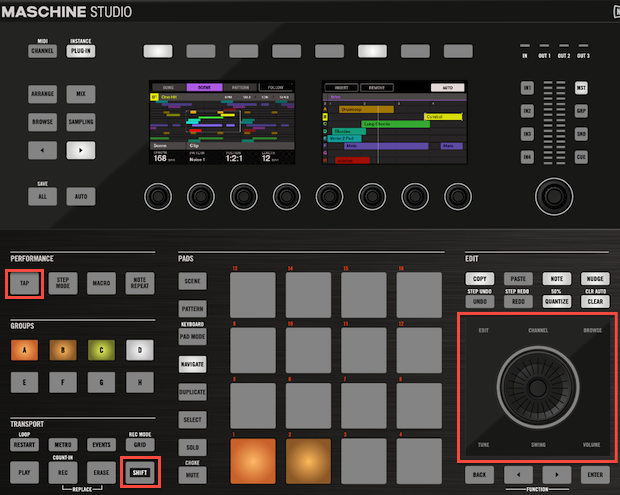Click the left arrow below BROWSE
This screenshot has width=620, height=495.
[42, 150]
